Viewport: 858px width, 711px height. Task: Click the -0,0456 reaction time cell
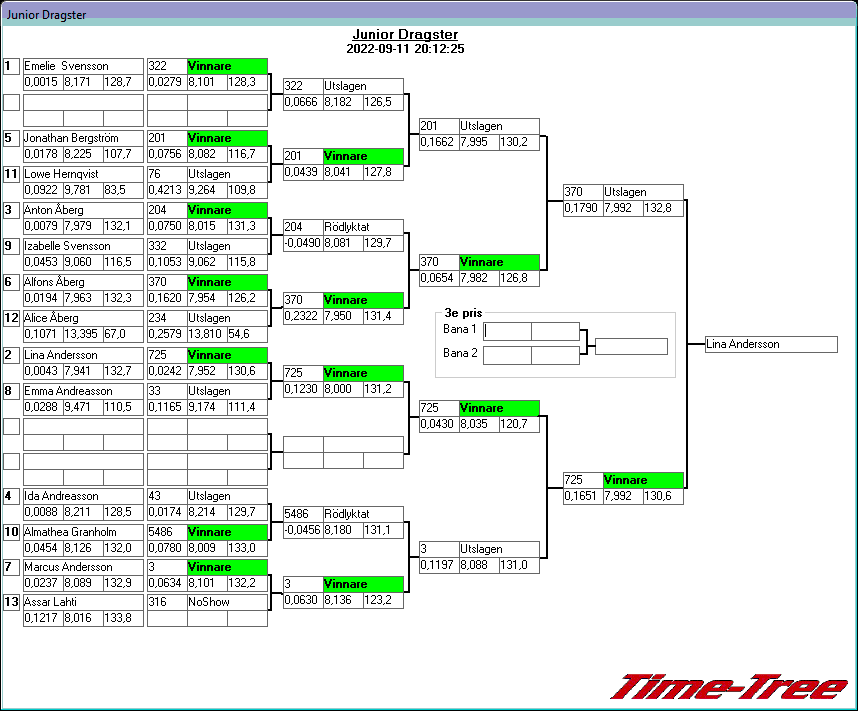click(x=303, y=530)
